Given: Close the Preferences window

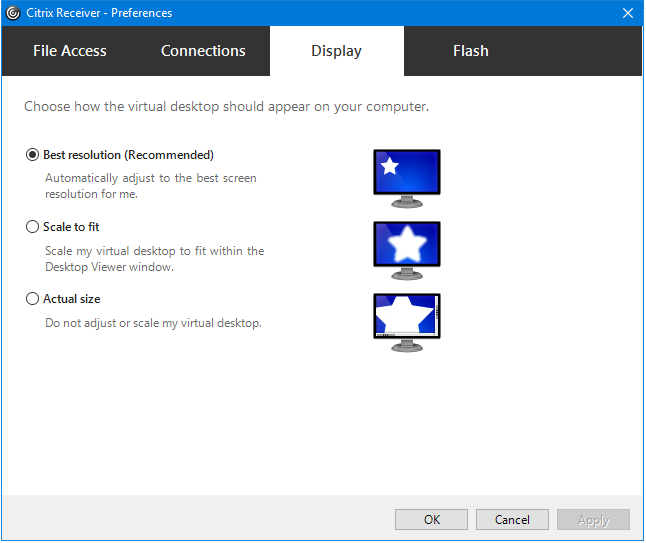Looking at the screenshot, I should (x=628, y=13).
